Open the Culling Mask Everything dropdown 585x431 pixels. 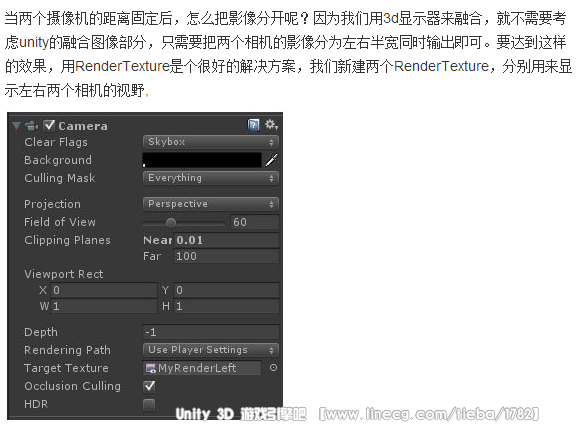[211, 178]
